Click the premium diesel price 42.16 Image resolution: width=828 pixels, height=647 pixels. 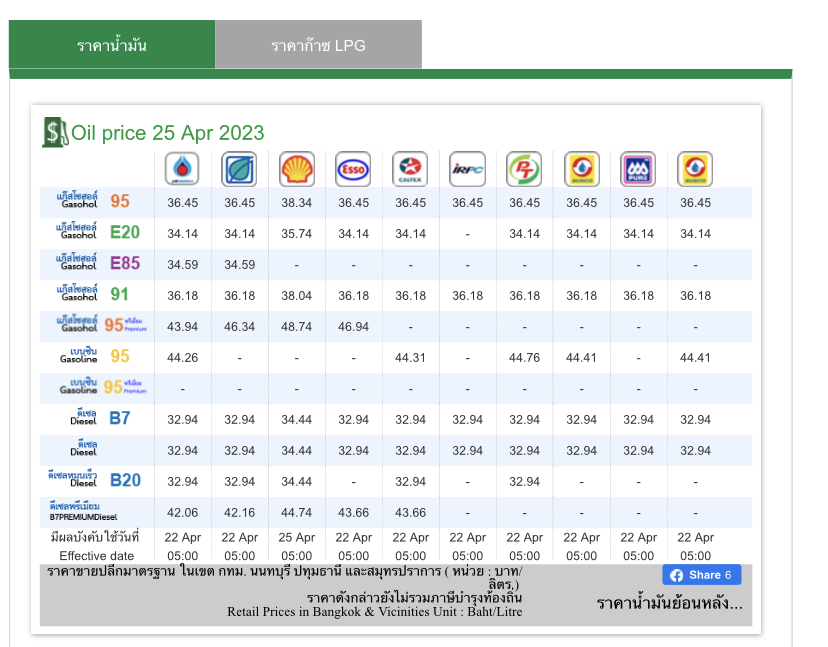click(239, 513)
